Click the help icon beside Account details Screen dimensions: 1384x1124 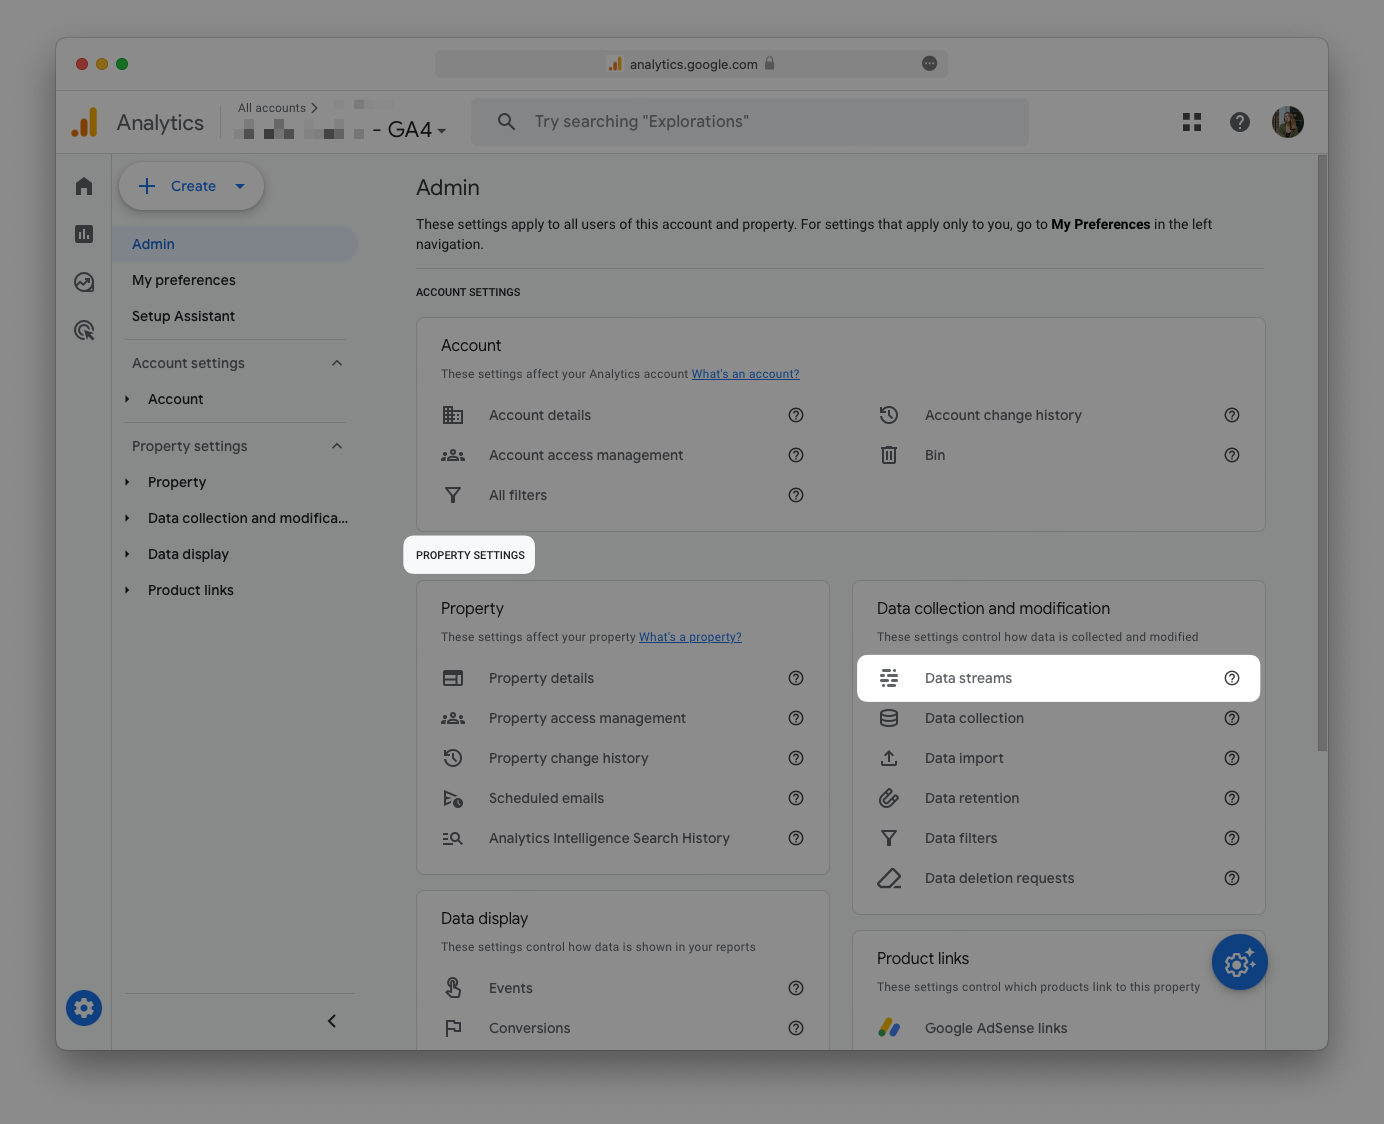[796, 415]
